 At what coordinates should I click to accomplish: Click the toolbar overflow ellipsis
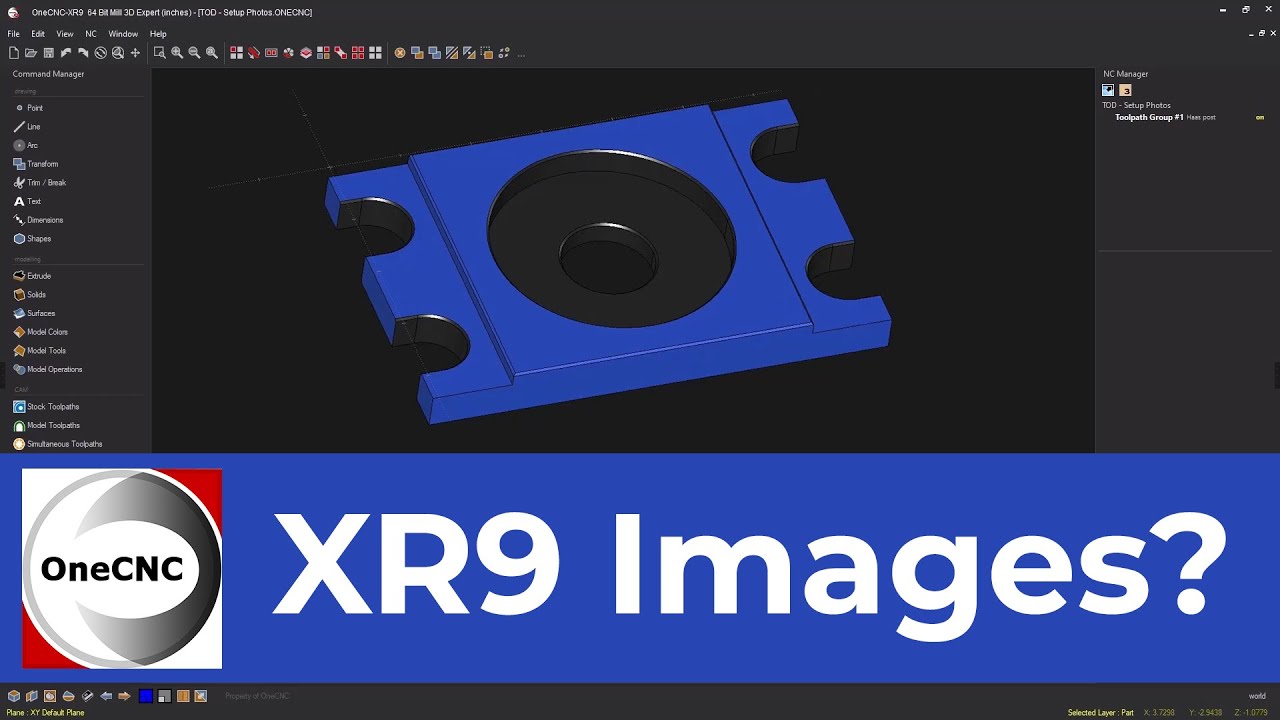coord(521,54)
